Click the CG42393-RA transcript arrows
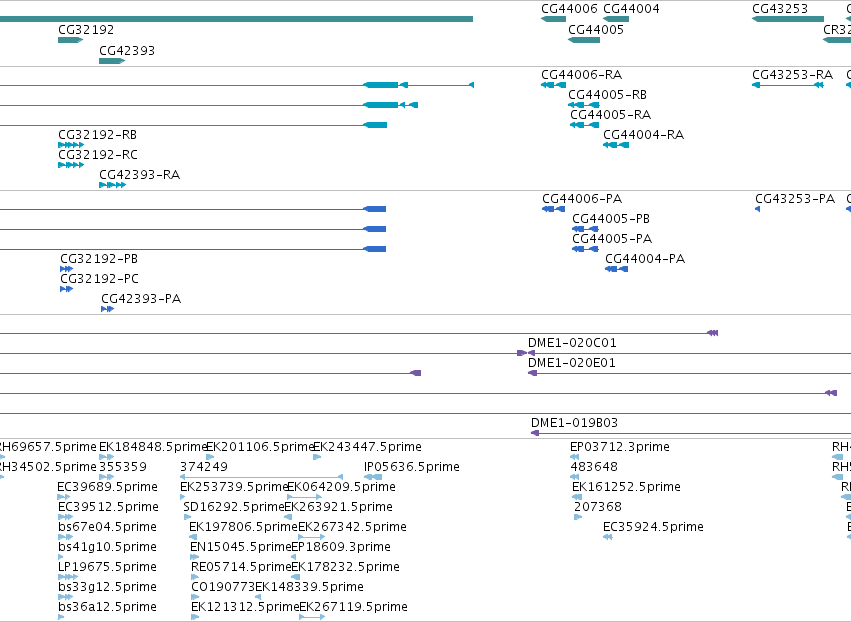Image resolution: width=851 pixels, height=622 pixels. (x=112, y=185)
